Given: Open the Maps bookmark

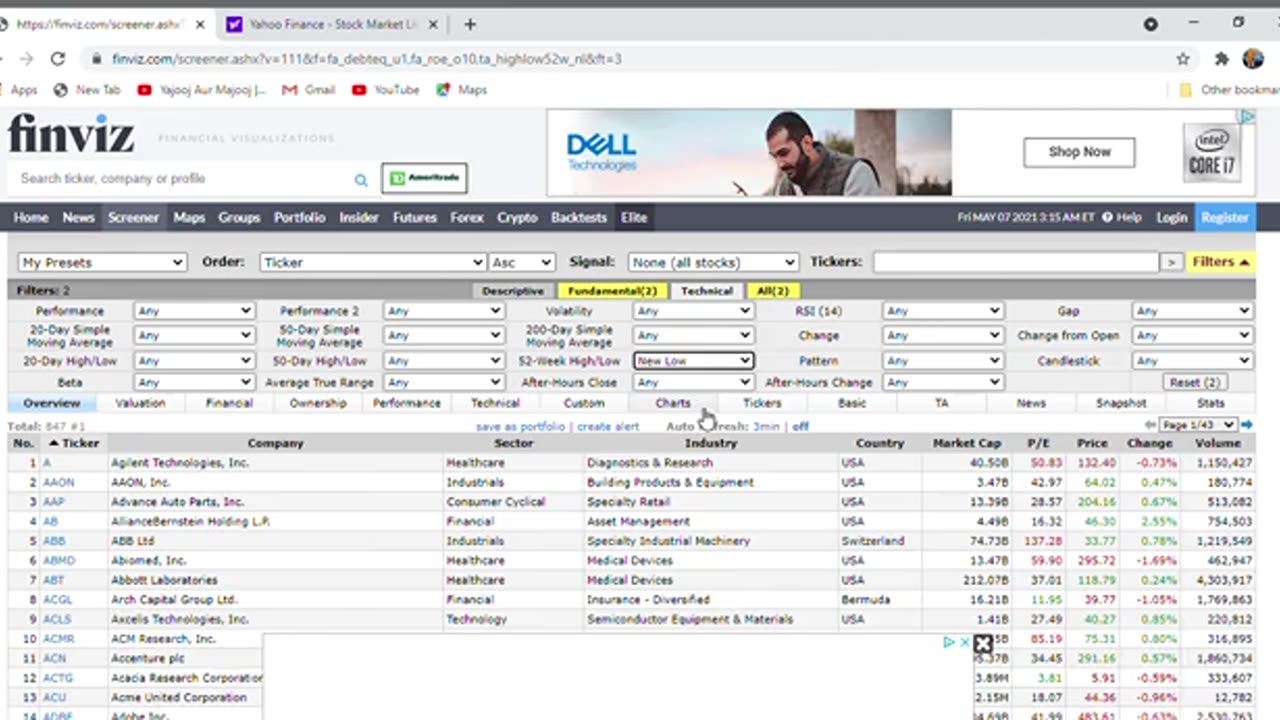Looking at the screenshot, I should pyautogui.click(x=462, y=90).
